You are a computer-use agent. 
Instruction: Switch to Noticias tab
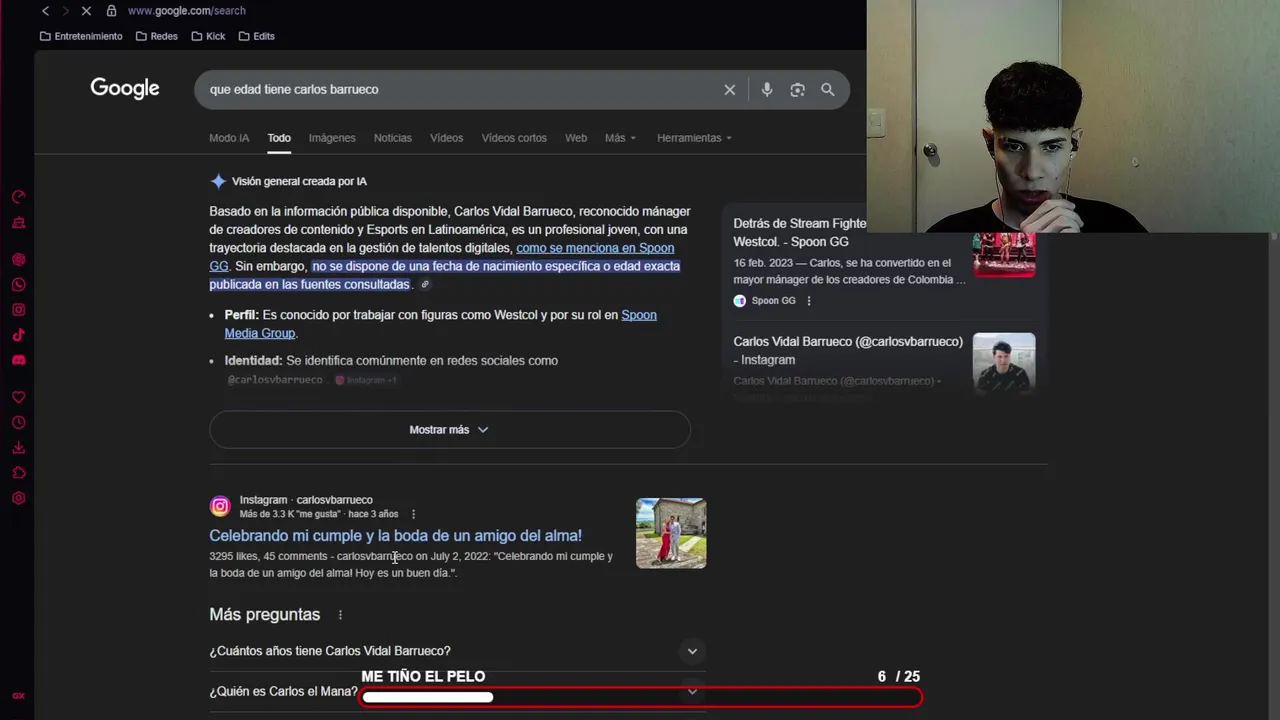tap(393, 138)
